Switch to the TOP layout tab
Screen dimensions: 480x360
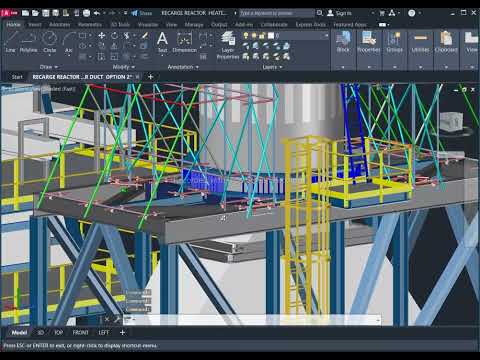pyautogui.click(x=58, y=332)
